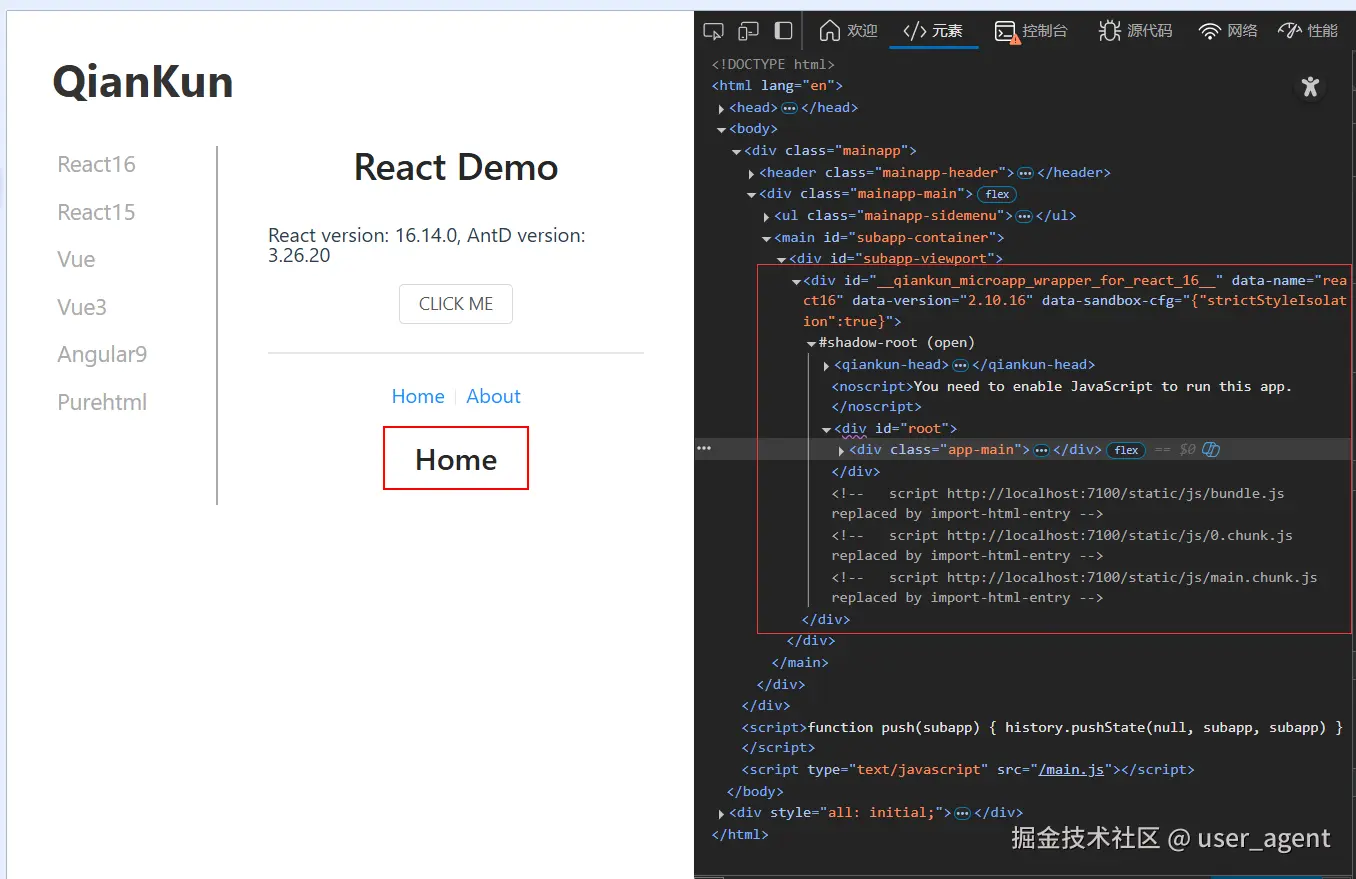Click ellipsis badge in qiankun-head element
Image resolution: width=1356 pixels, height=879 pixels.
960,365
